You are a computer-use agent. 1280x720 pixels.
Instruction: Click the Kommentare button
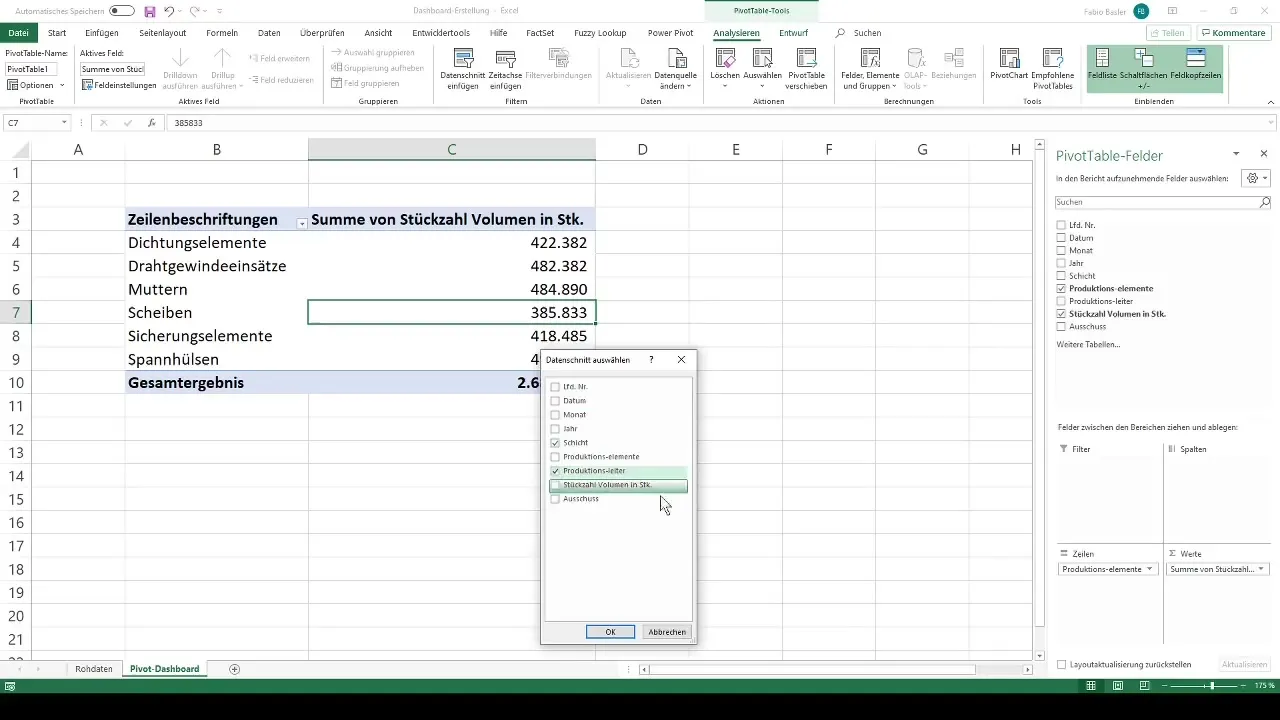click(1233, 33)
